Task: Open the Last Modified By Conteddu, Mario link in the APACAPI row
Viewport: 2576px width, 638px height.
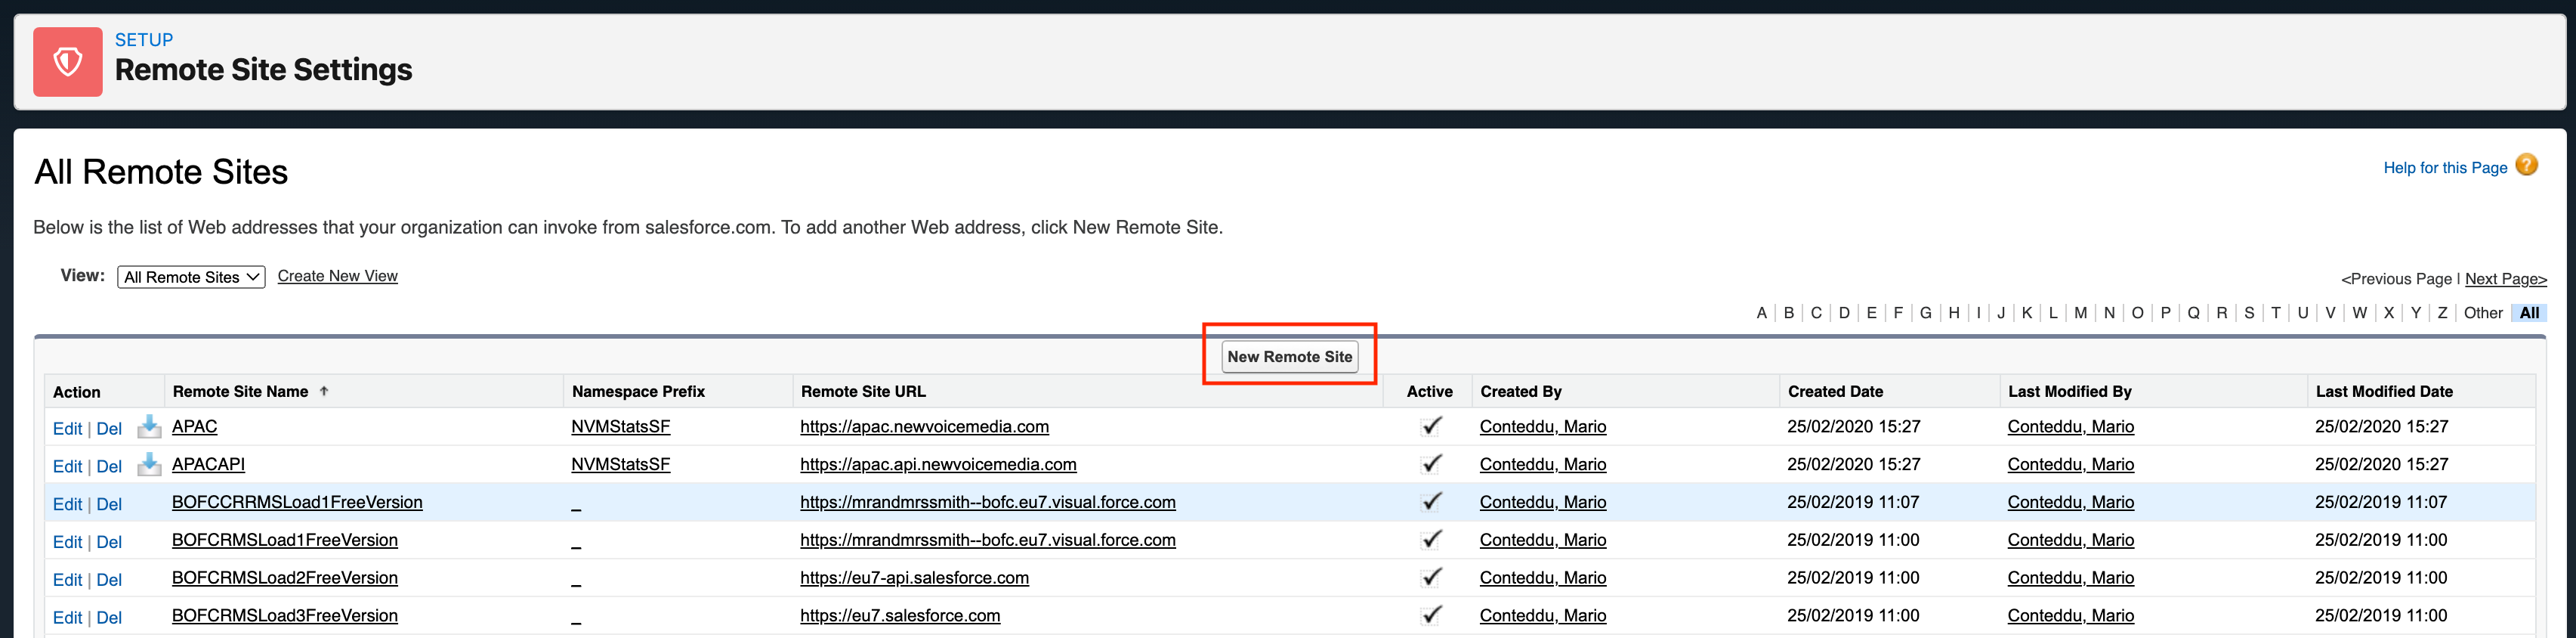Action: (2071, 465)
